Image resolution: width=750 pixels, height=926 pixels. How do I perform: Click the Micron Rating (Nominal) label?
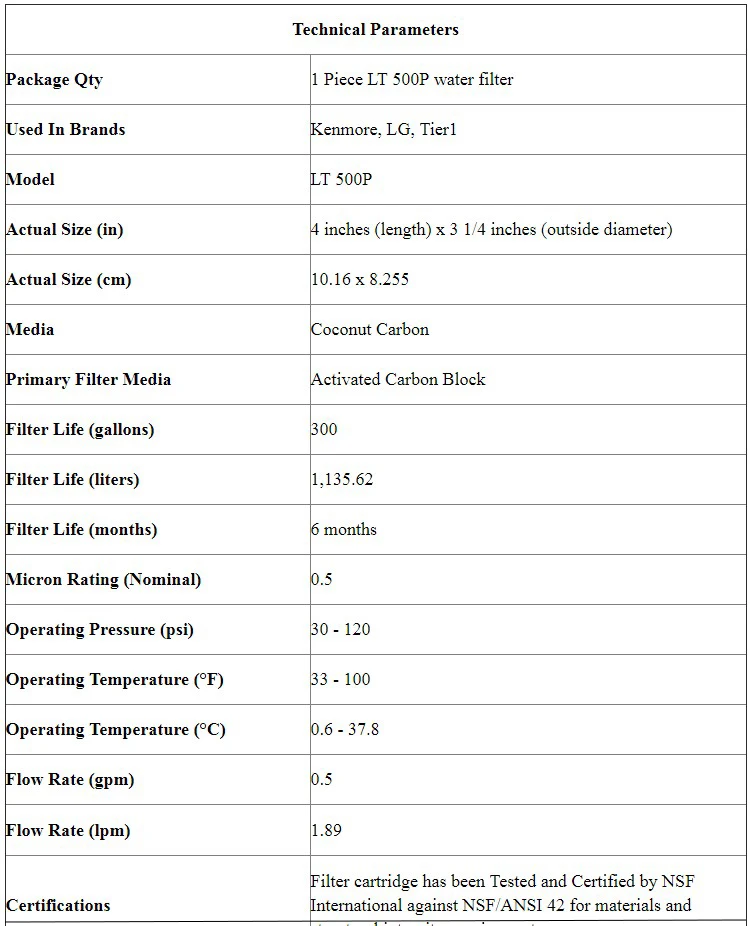point(103,579)
